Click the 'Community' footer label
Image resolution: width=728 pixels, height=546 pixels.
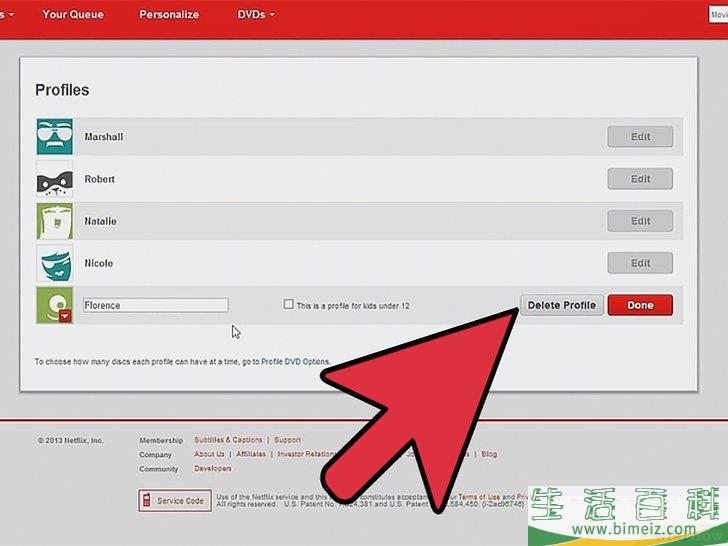coord(159,469)
